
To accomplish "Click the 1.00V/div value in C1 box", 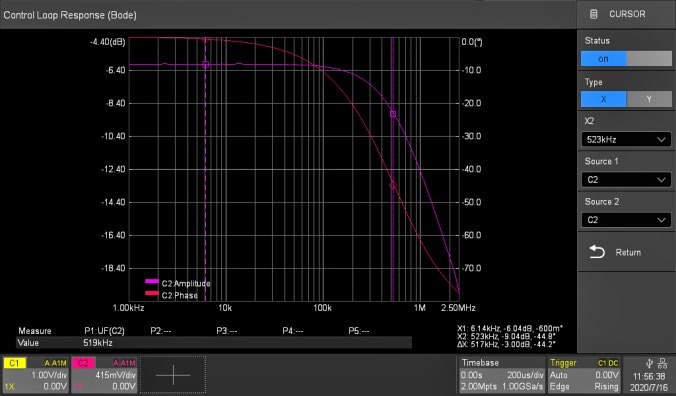I will (49, 375).
